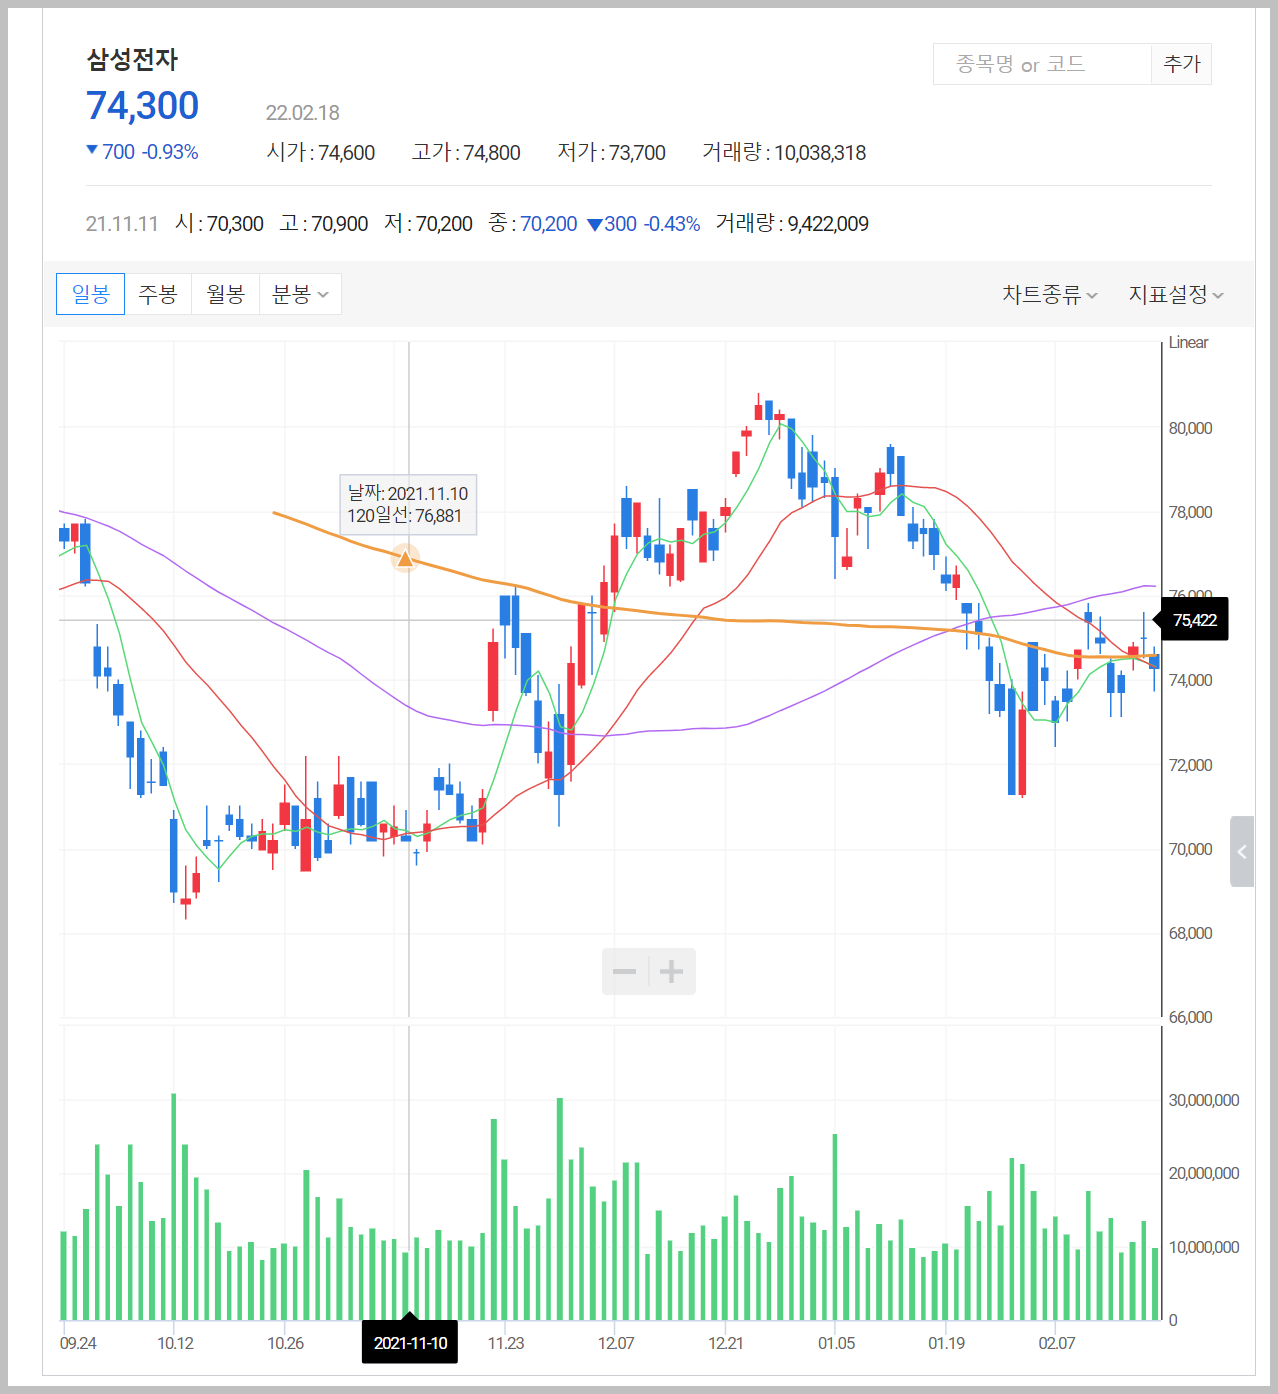The width and height of the screenshot is (1278, 1394).
Task: Click the 02.07 date axis label
Action: [x=1056, y=1343]
